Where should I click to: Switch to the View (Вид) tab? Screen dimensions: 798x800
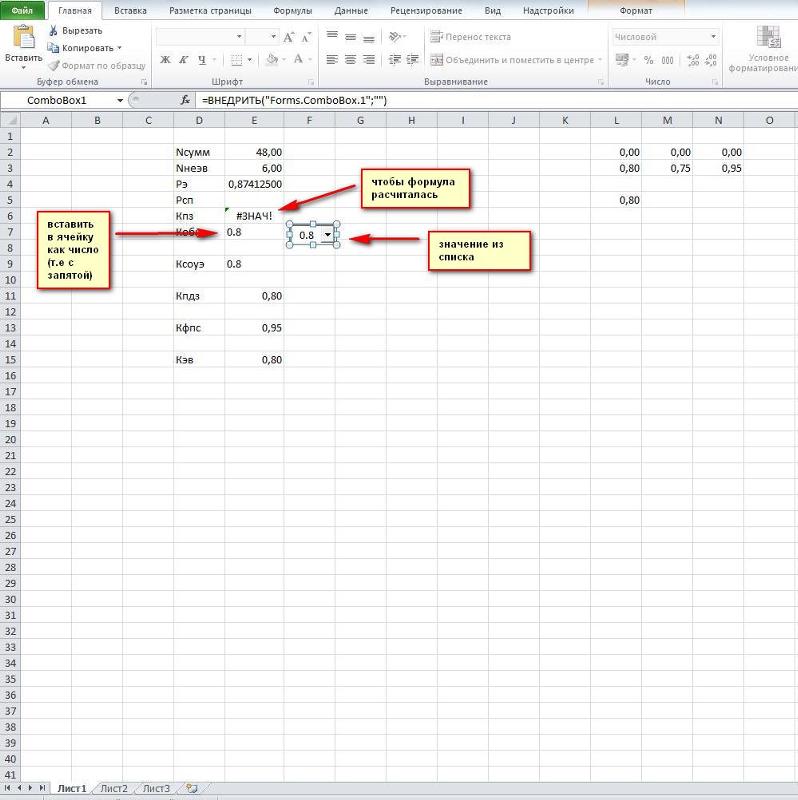click(492, 10)
